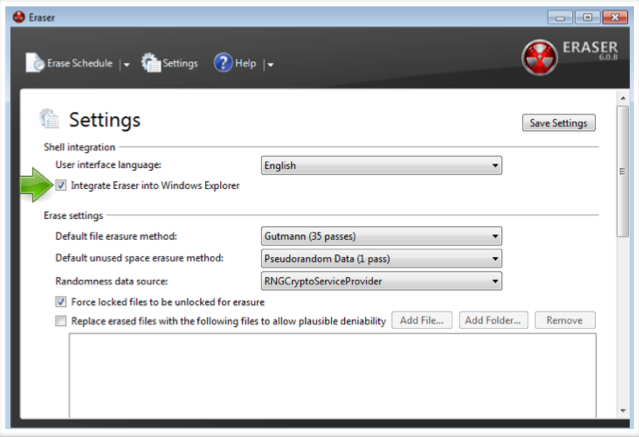This screenshot has width=639, height=437.
Task: Expand the Help dropdown arrow
Action: [270, 64]
